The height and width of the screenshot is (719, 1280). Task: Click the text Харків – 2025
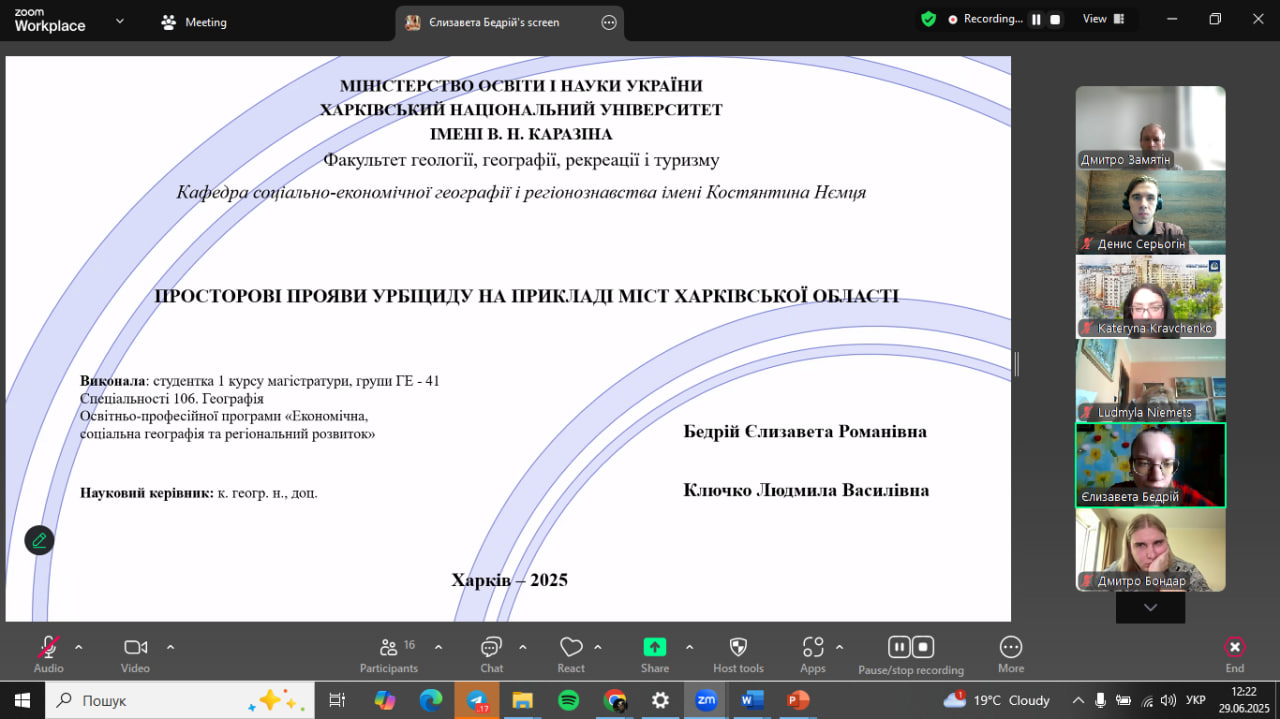[509, 580]
